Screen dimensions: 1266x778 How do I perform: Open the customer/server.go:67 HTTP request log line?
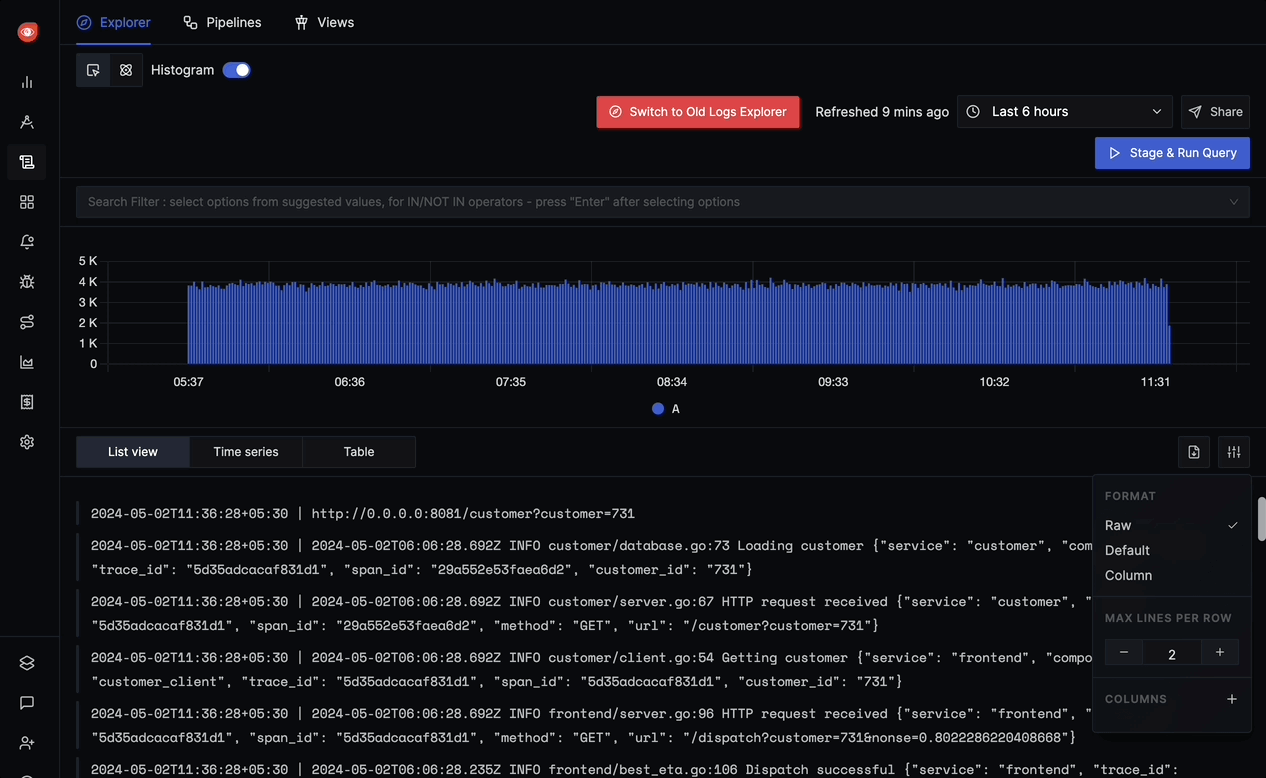point(585,614)
